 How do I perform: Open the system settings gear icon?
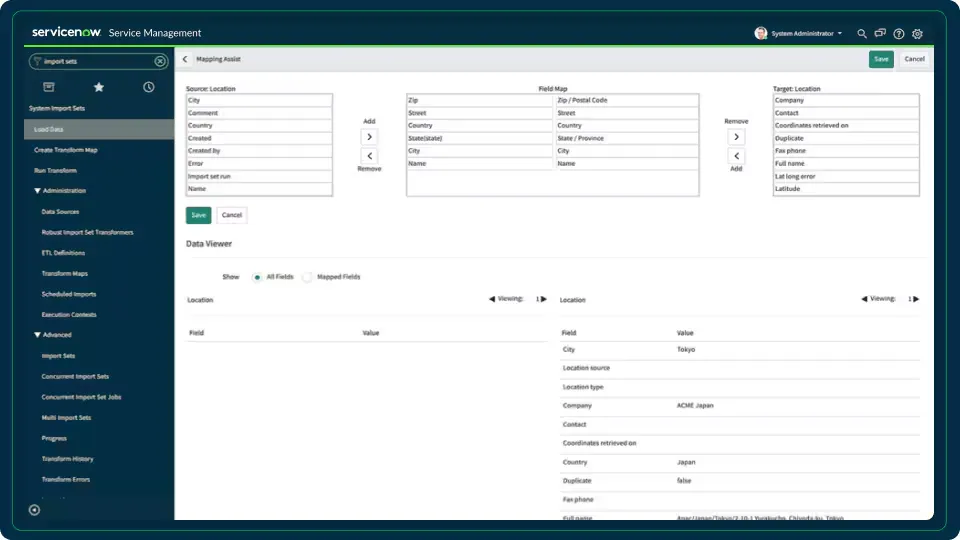tap(917, 34)
